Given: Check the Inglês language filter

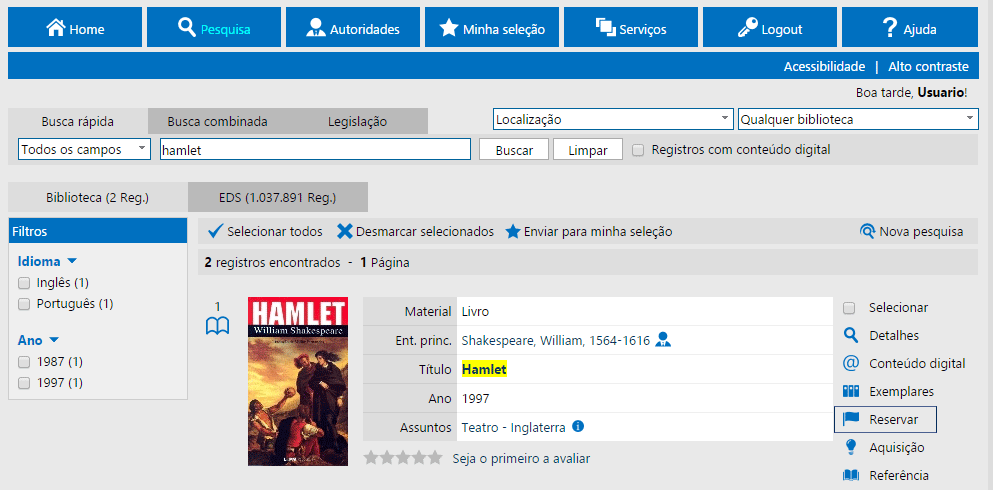Looking at the screenshot, I should (24, 283).
